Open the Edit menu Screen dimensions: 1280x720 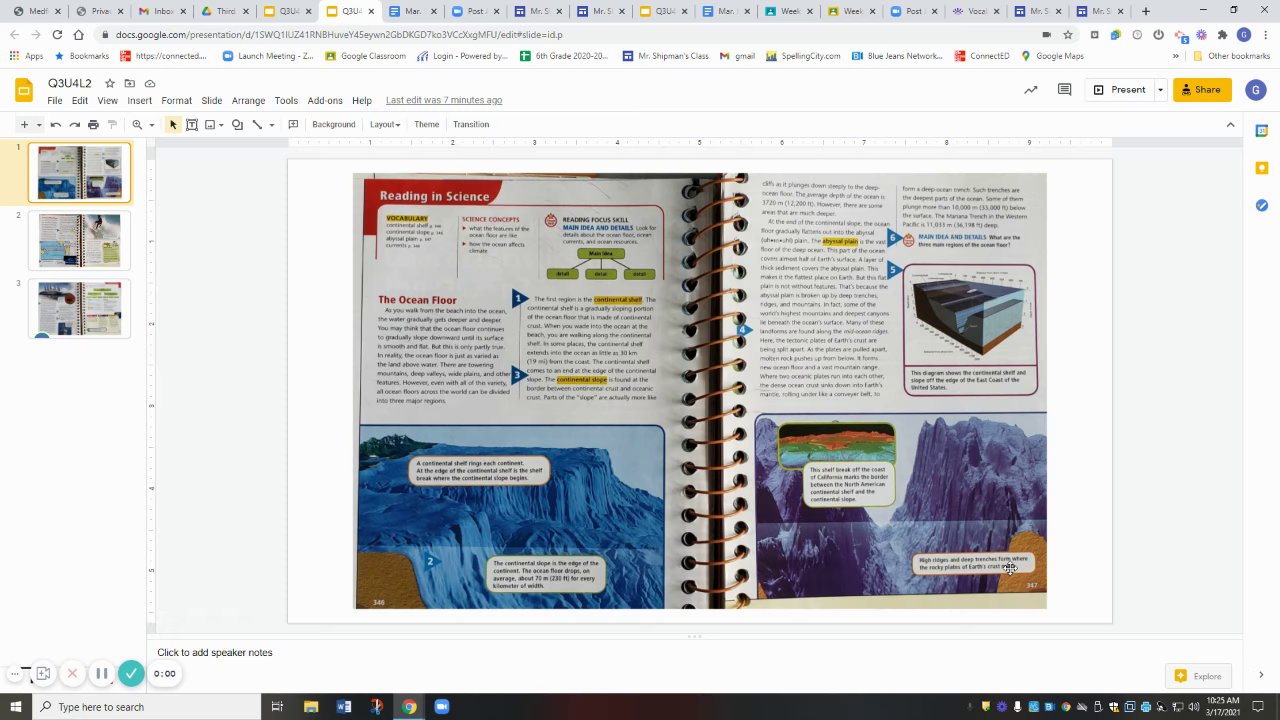click(80, 101)
